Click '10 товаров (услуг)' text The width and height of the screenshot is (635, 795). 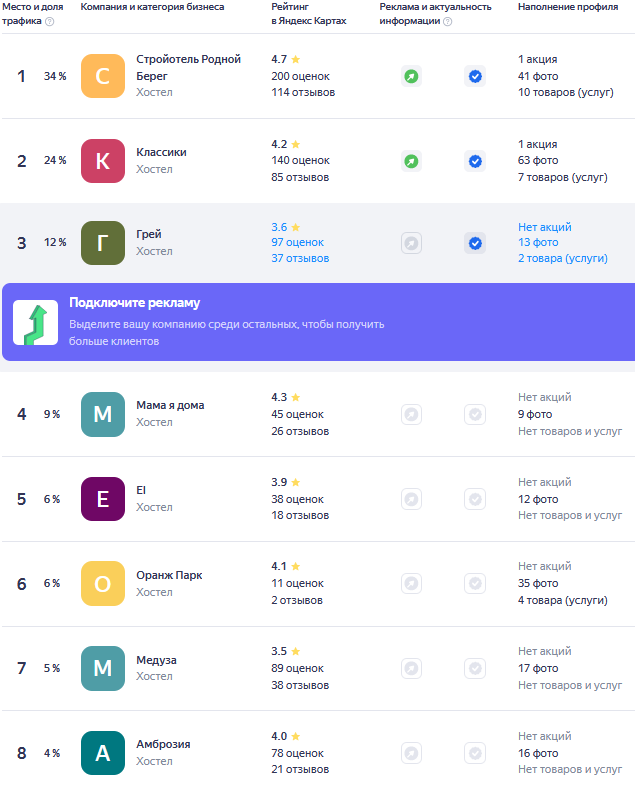566,93
